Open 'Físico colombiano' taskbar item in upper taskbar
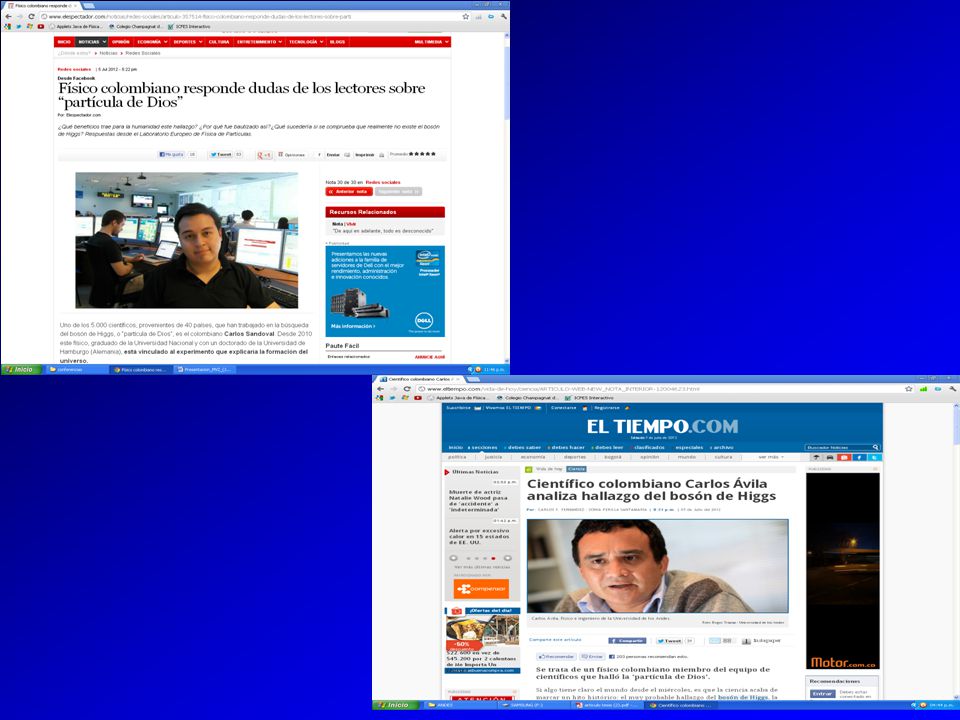The height and width of the screenshot is (720, 960). 141,370
